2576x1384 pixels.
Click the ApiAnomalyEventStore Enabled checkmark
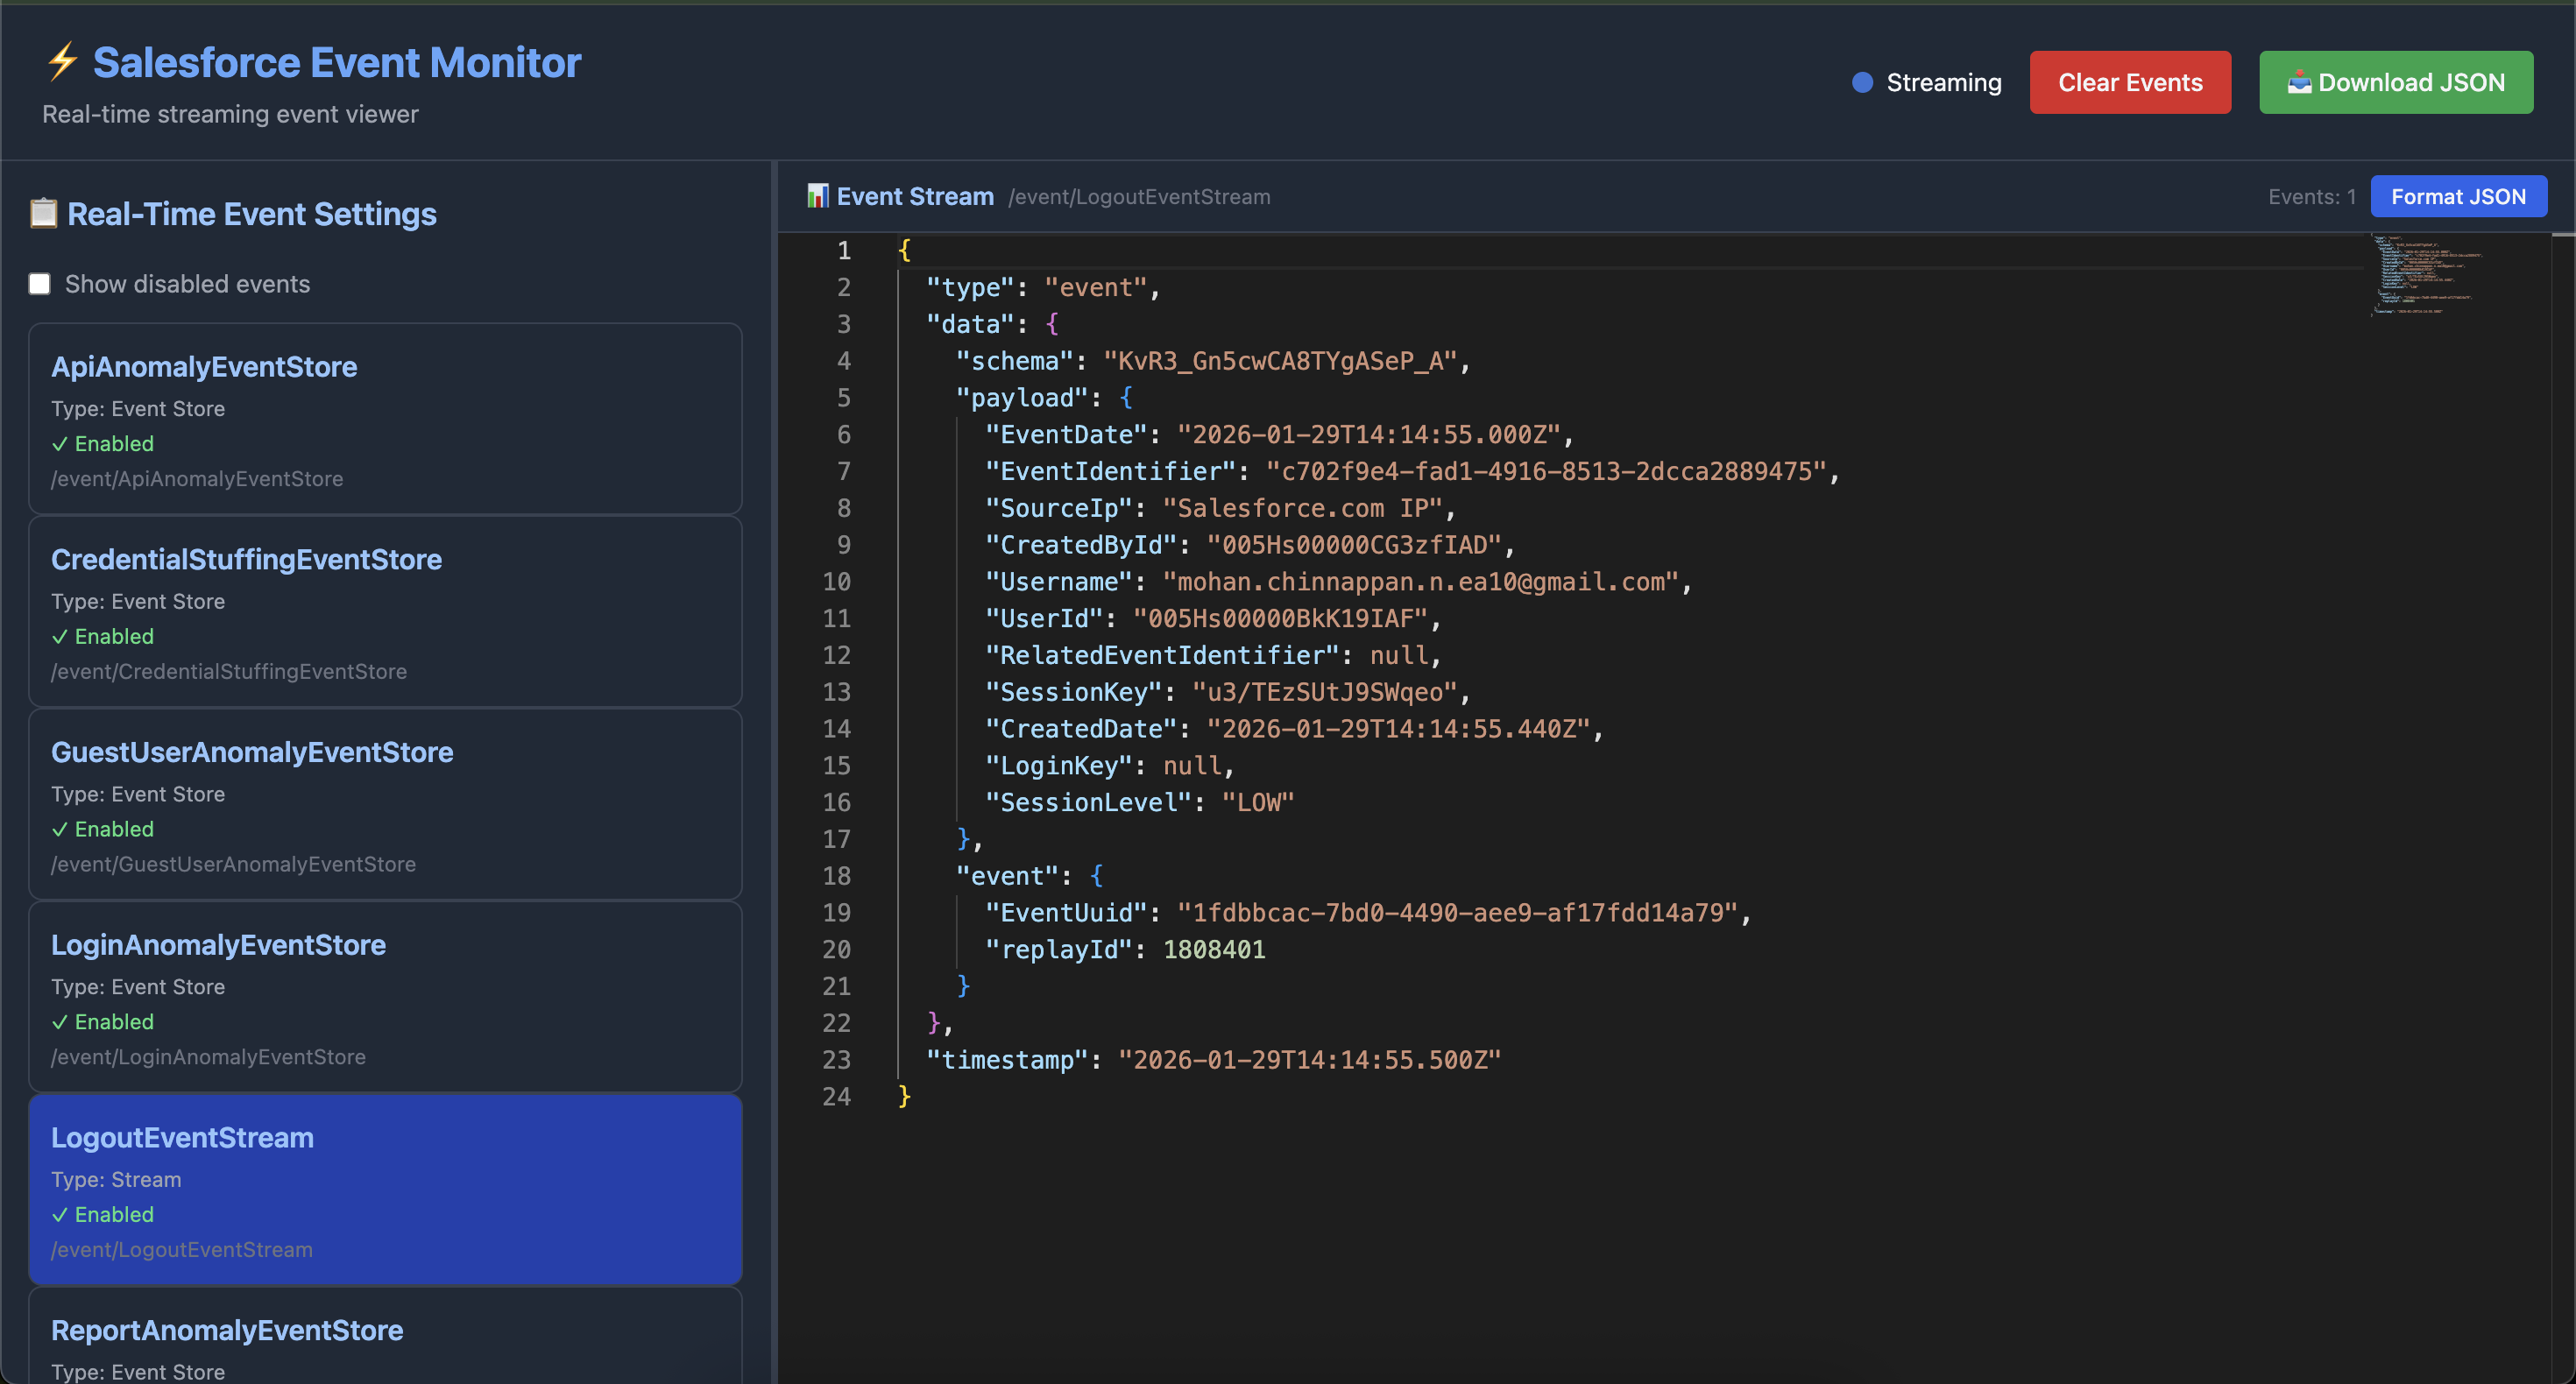(60, 444)
